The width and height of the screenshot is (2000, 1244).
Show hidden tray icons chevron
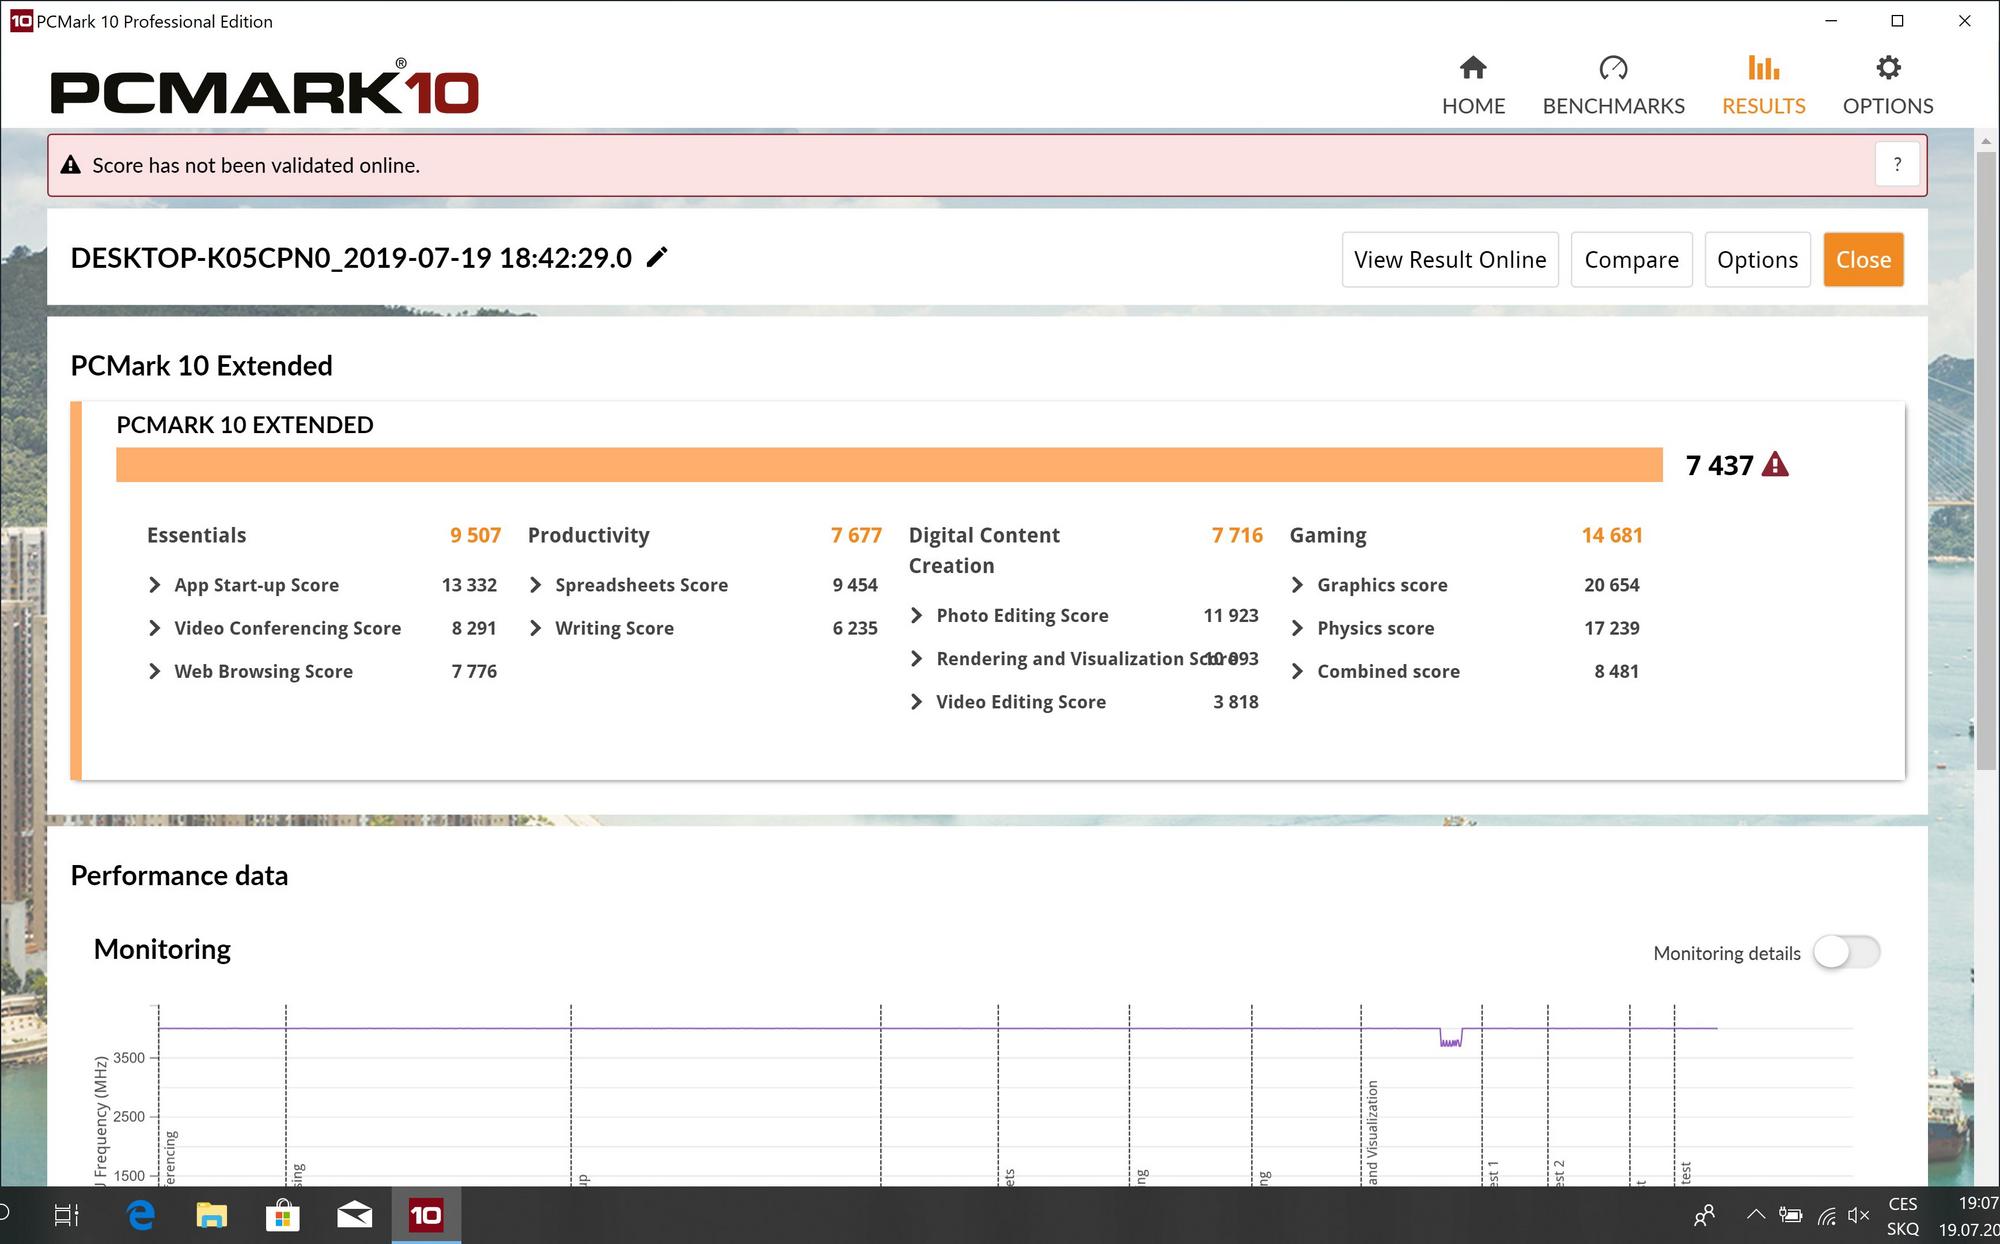coord(1755,1216)
